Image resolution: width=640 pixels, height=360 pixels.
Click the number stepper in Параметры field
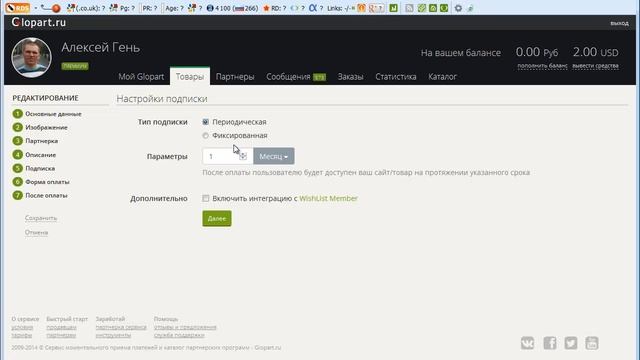[243, 156]
